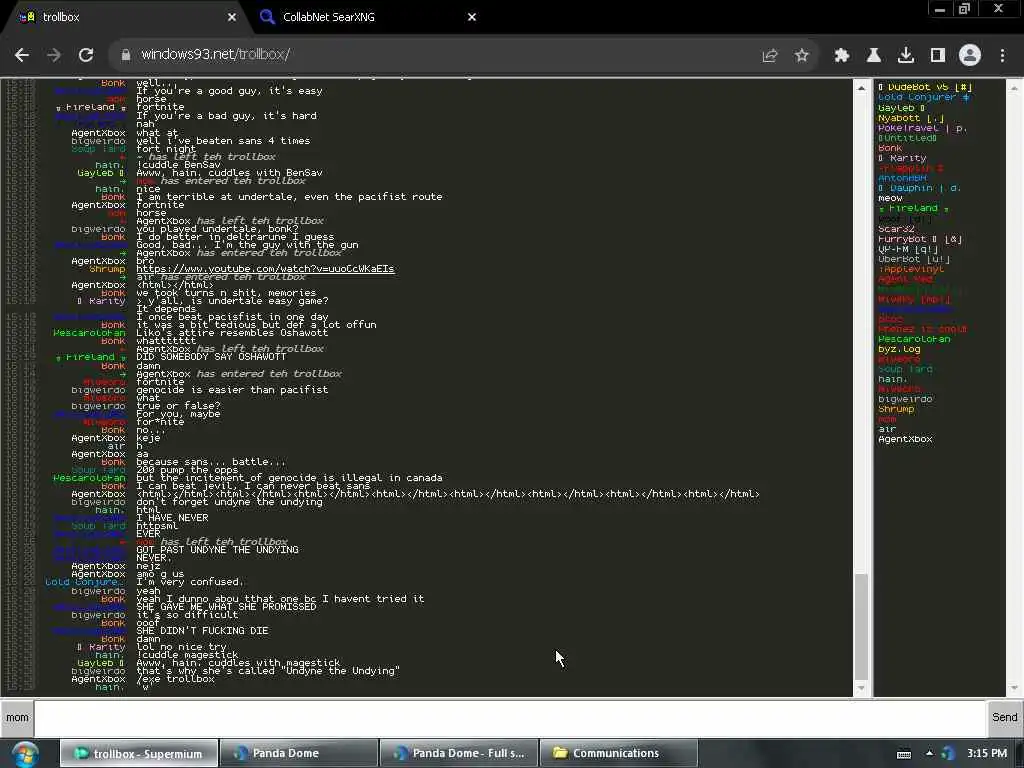Select Soup Tard in the user list
This screenshot has height=768, width=1024.
[x=905, y=369]
